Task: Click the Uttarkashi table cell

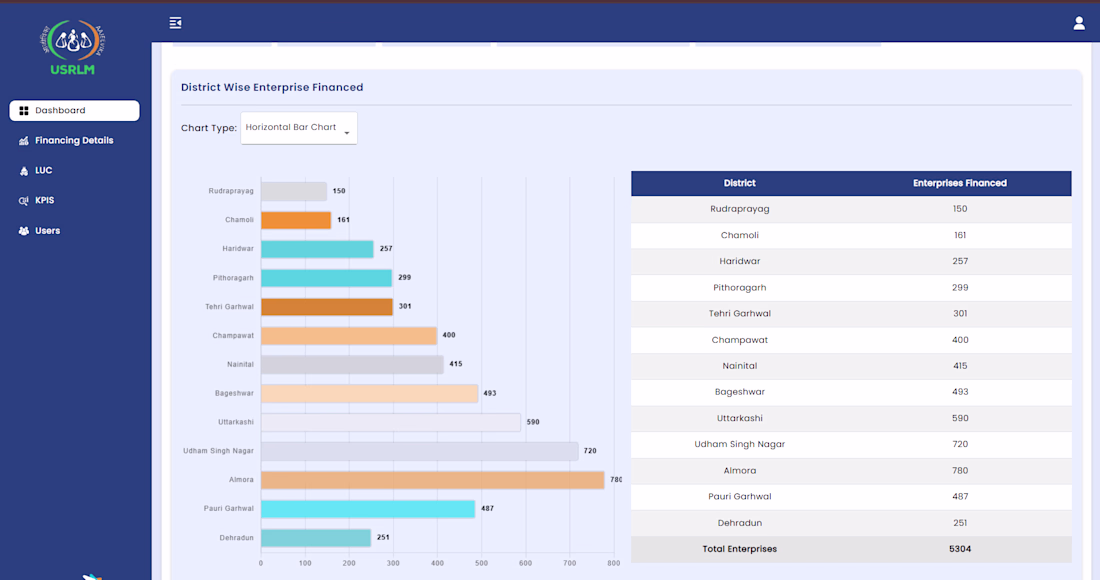Action: tap(739, 418)
